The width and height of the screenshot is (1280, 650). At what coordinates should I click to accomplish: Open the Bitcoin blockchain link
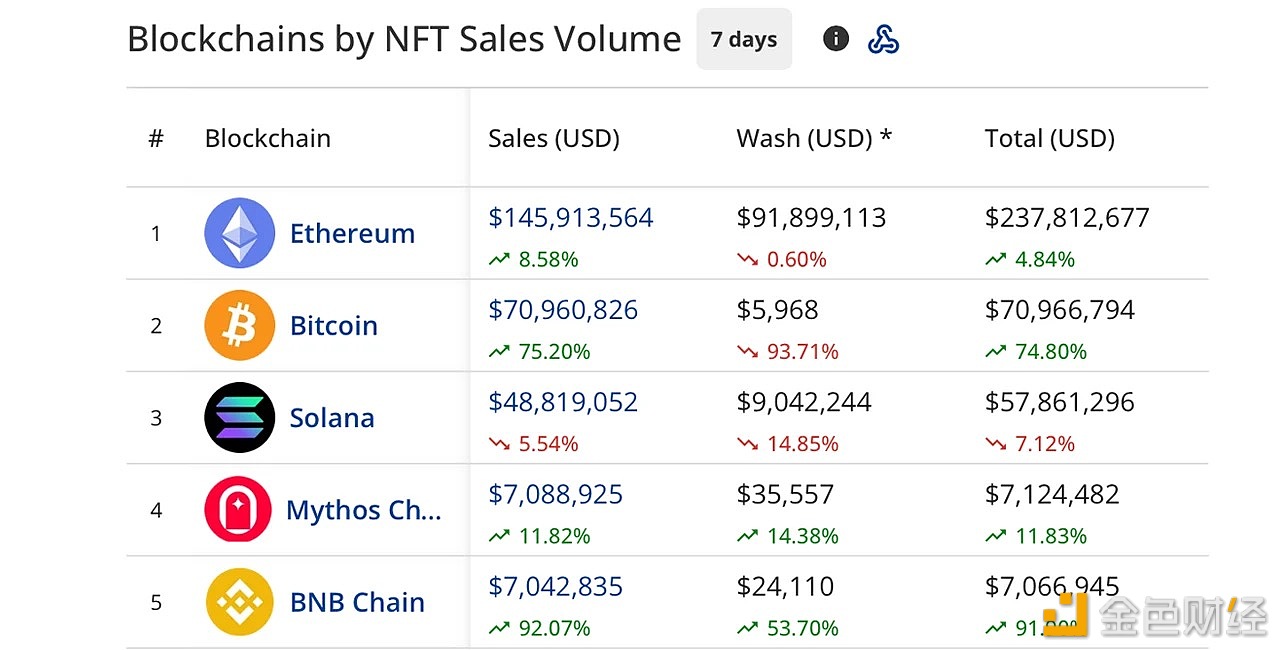[334, 326]
